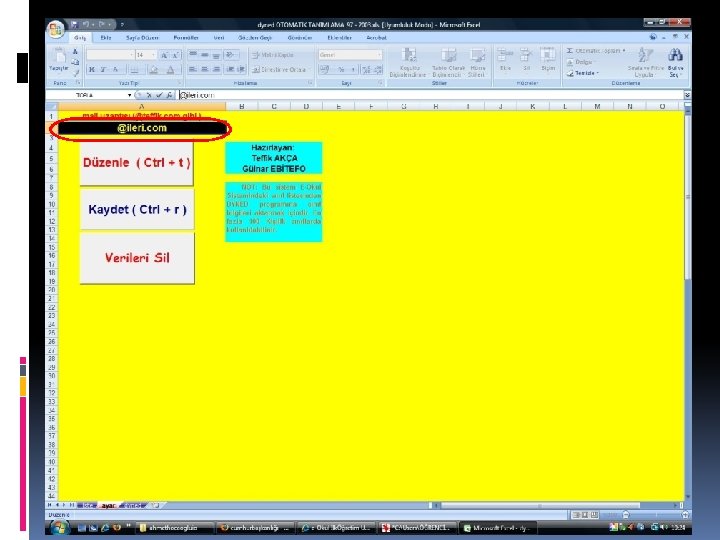Click the help icon near ribbon top right
The height and width of the screenshot is (540, 720).
652,37
